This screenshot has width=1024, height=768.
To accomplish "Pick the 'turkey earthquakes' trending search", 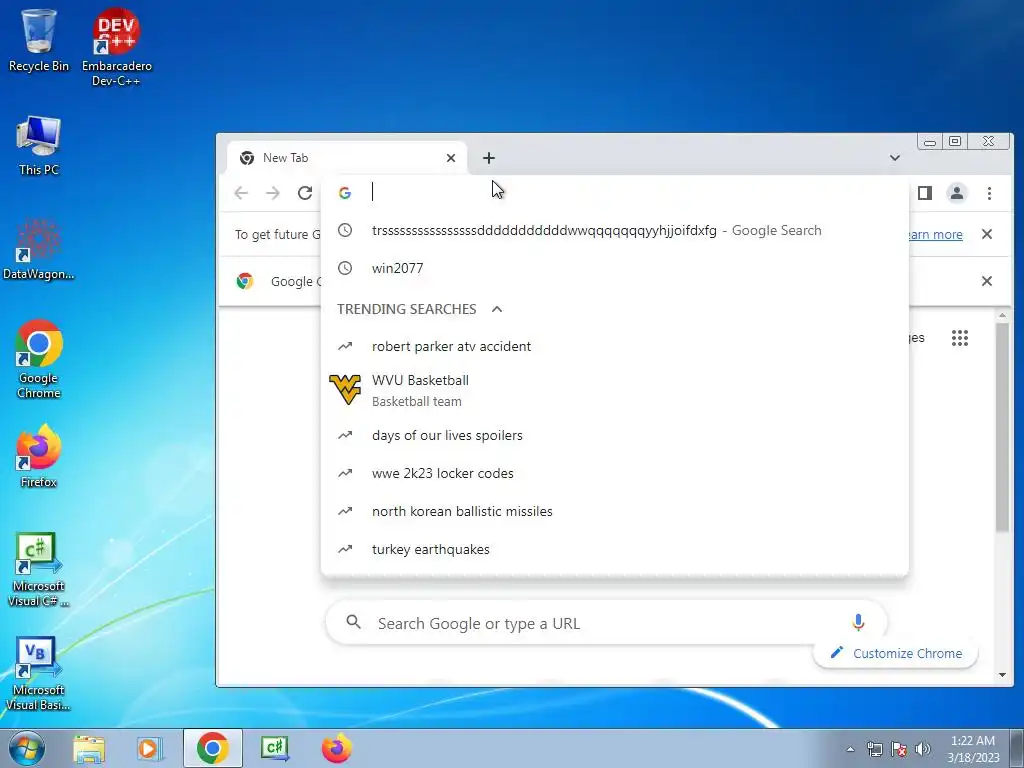I will [x=615, y=549].
